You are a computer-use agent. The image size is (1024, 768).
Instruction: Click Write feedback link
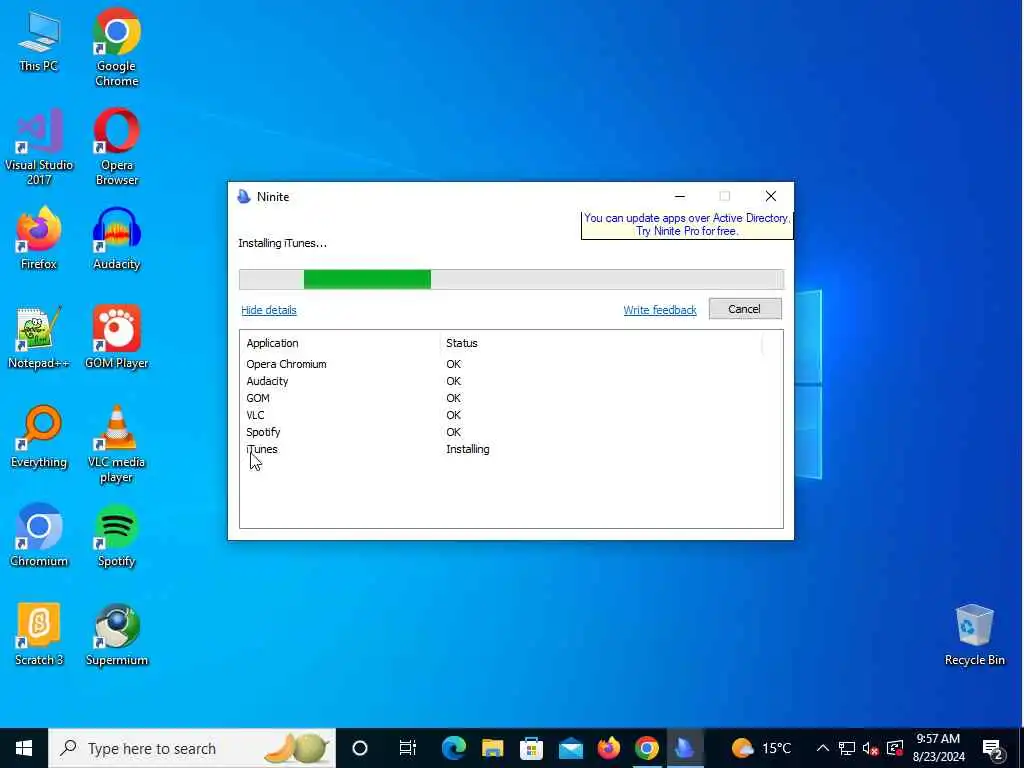click(660, 310)
